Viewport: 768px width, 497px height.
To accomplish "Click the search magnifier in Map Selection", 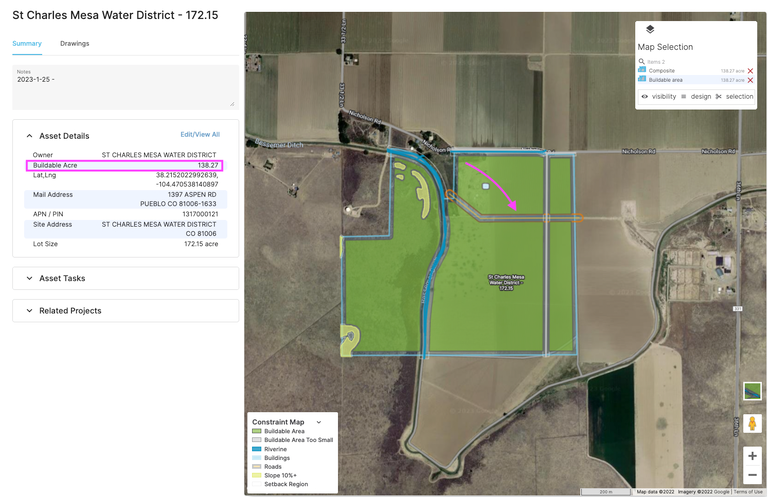I will (x=641, y=62).
